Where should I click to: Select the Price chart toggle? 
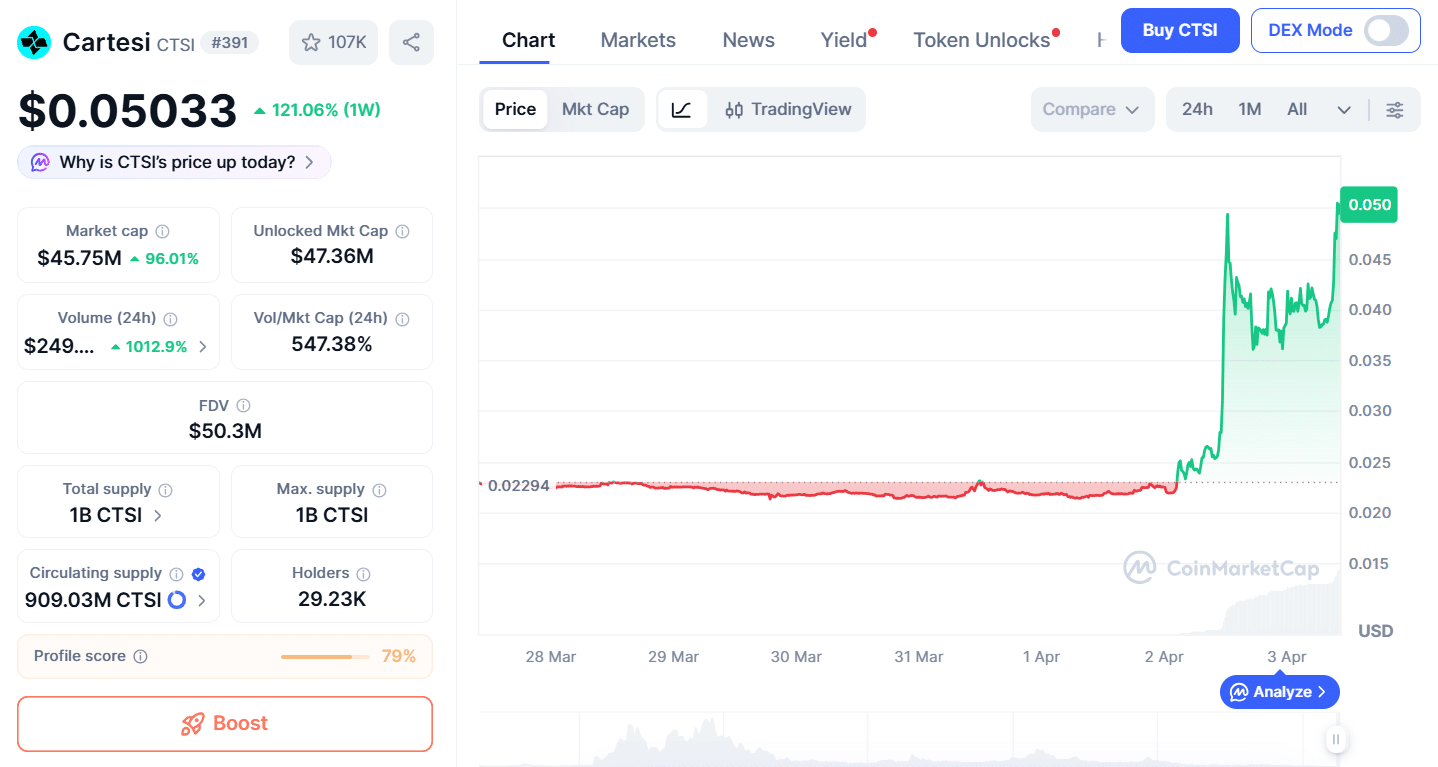(515, 109)
